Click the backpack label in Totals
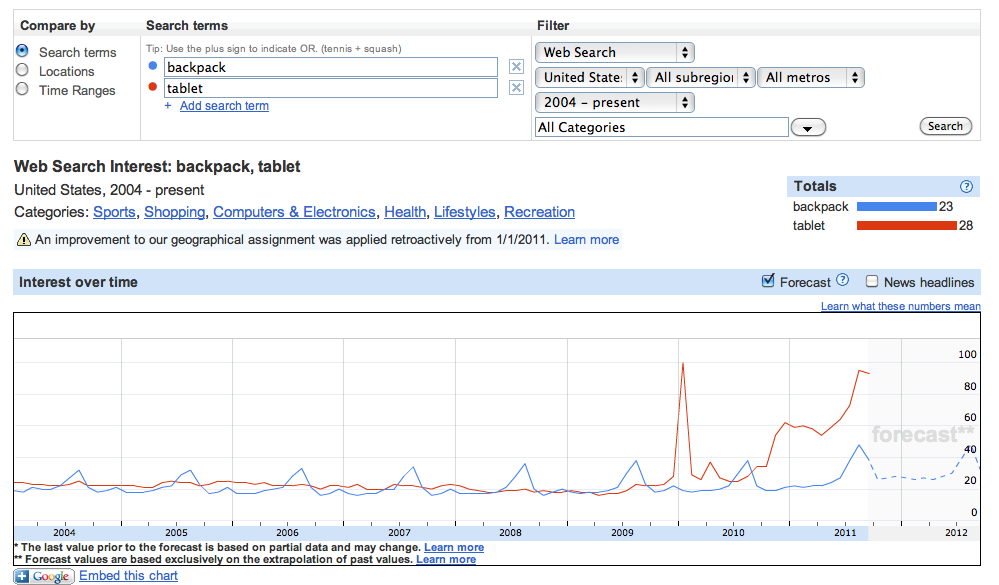999x585 pixels. 821,206
